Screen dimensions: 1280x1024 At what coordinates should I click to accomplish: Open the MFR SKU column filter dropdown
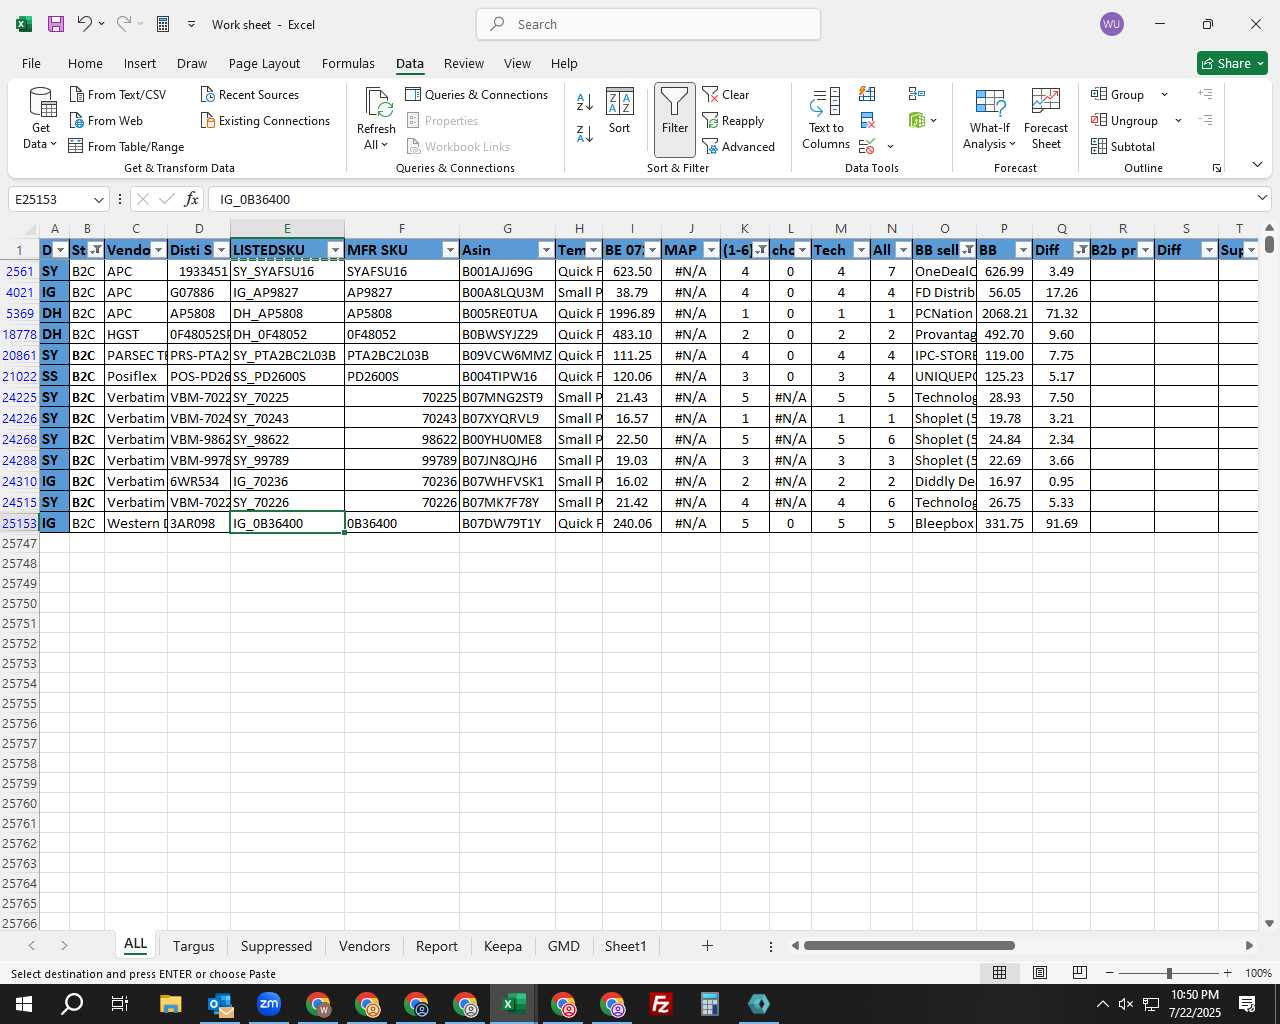point(450,250)
